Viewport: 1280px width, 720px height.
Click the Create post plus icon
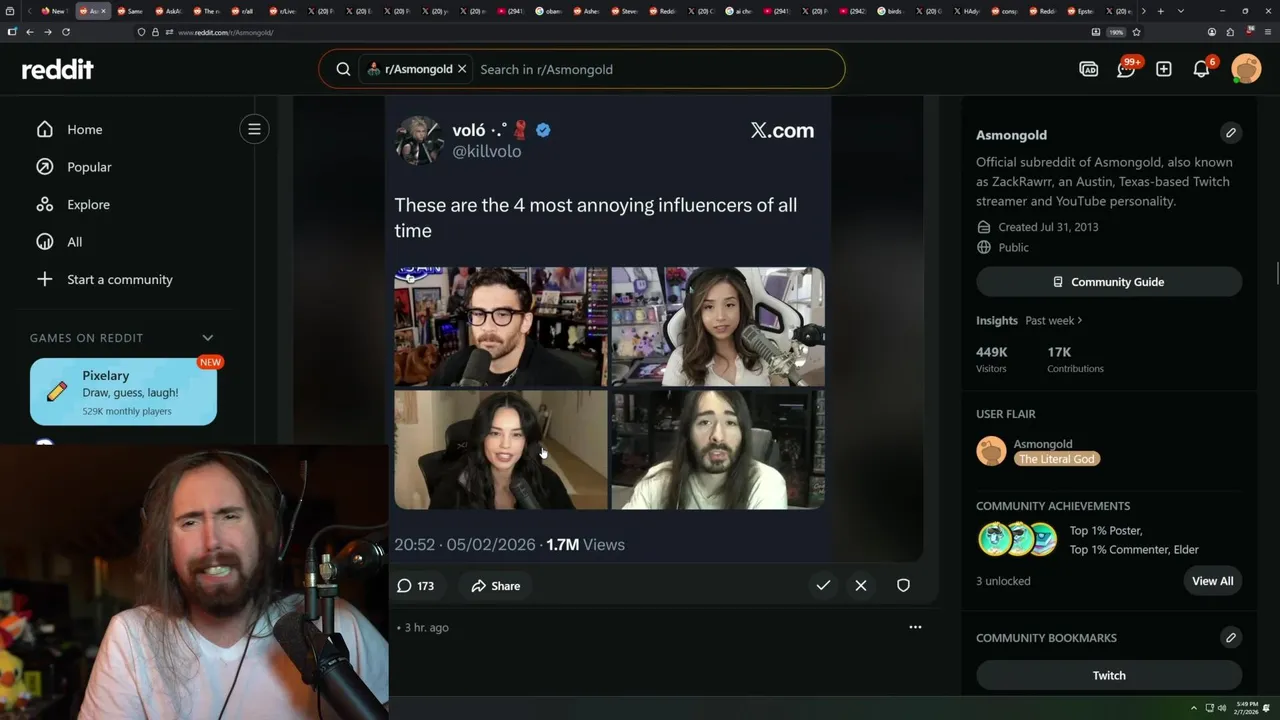coord(1164,69)
